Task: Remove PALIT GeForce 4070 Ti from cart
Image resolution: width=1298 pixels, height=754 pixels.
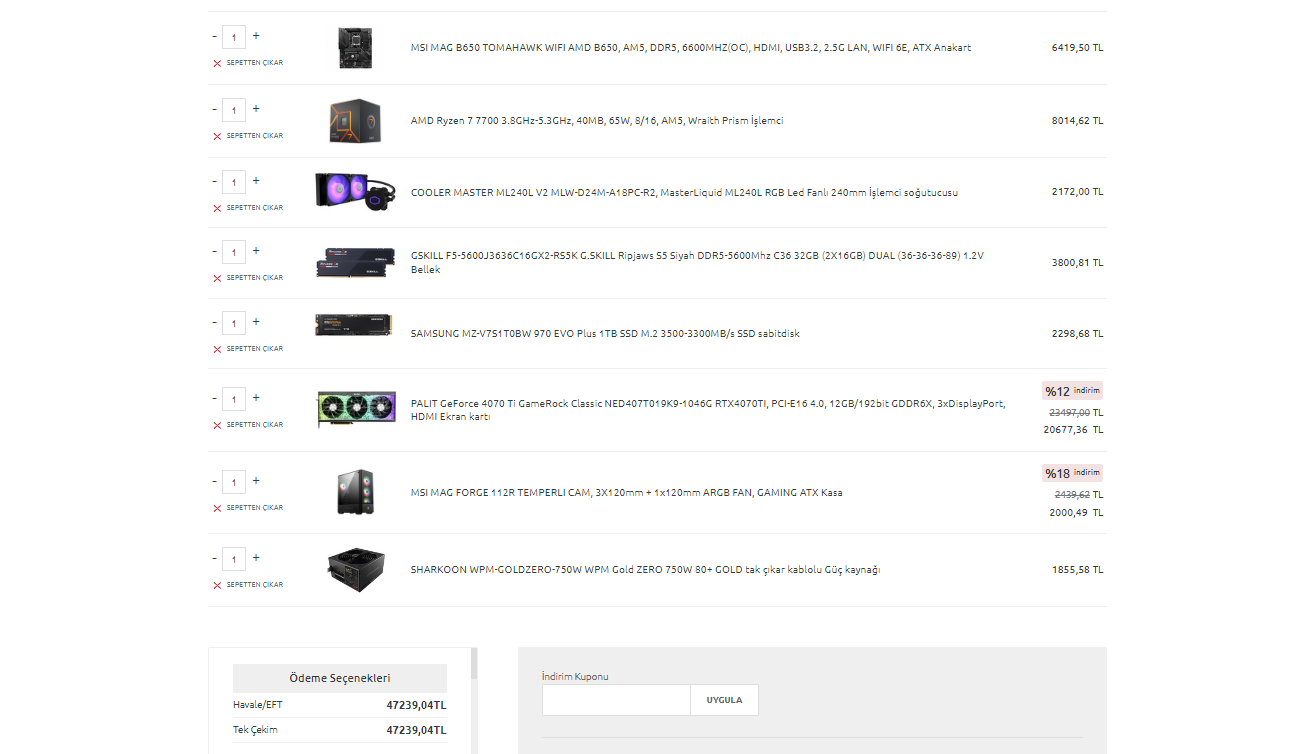Action: click(x=248, y=425)
